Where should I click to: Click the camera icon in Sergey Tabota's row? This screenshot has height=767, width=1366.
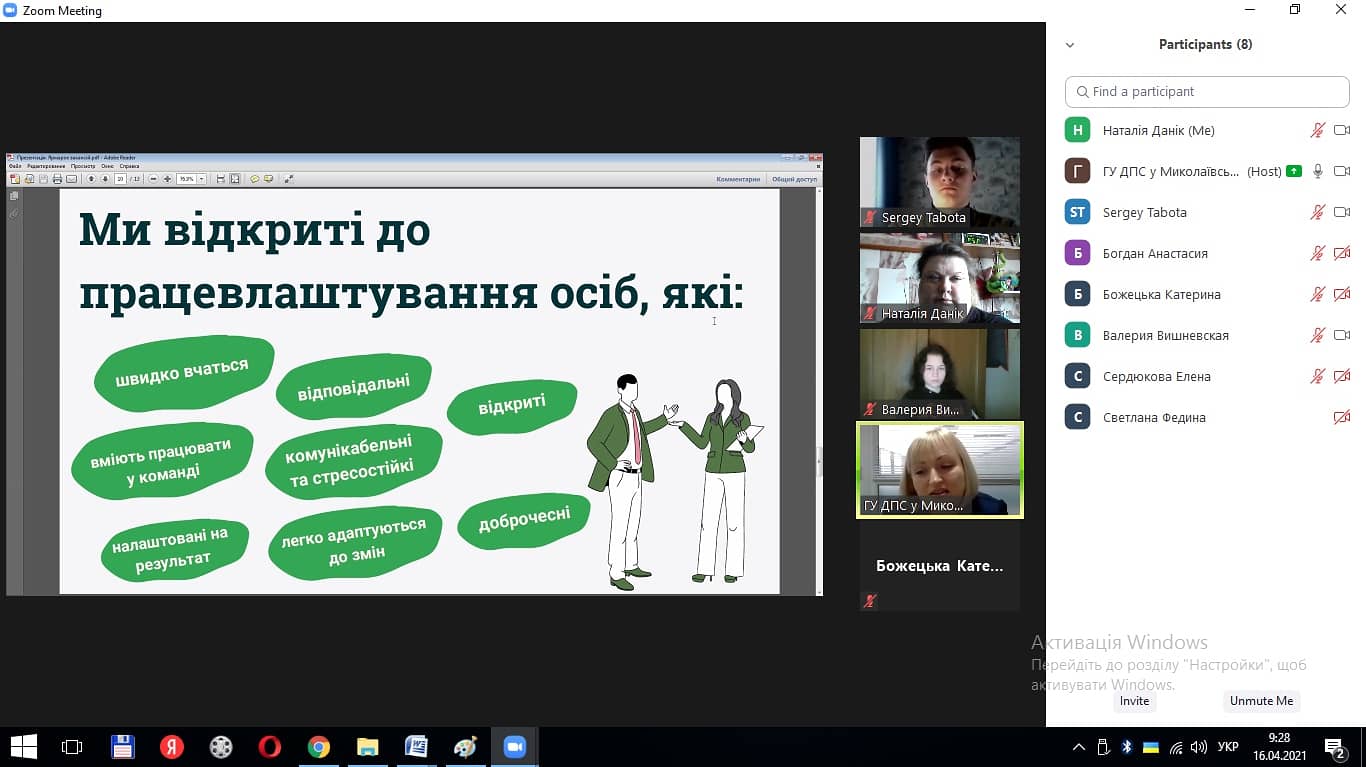[x=1342, y=212]
